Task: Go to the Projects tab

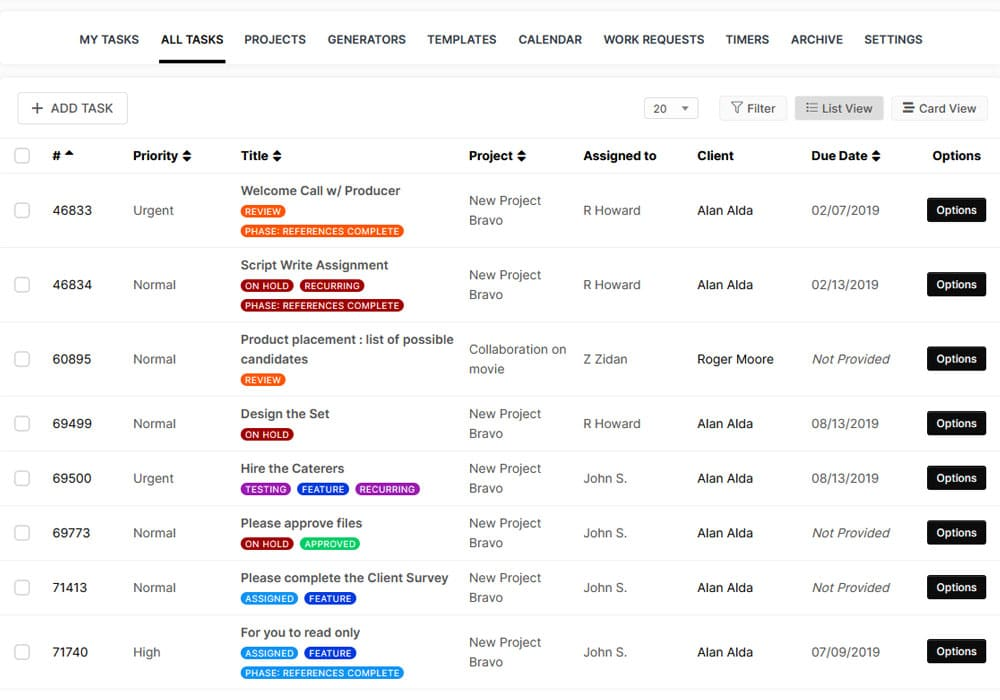Action: (275, 40)
